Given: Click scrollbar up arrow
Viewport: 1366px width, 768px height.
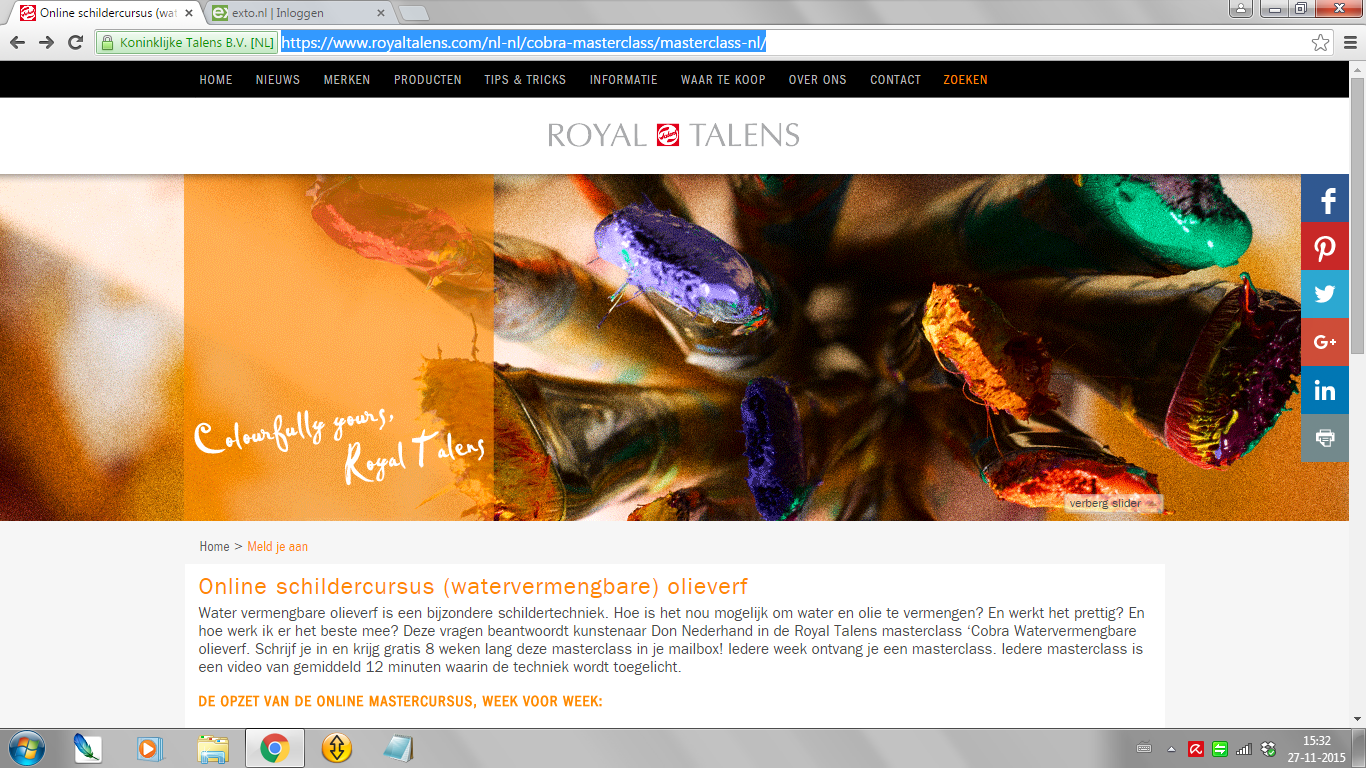Looking at the screenshot, I should click(x=1357, y=69).
